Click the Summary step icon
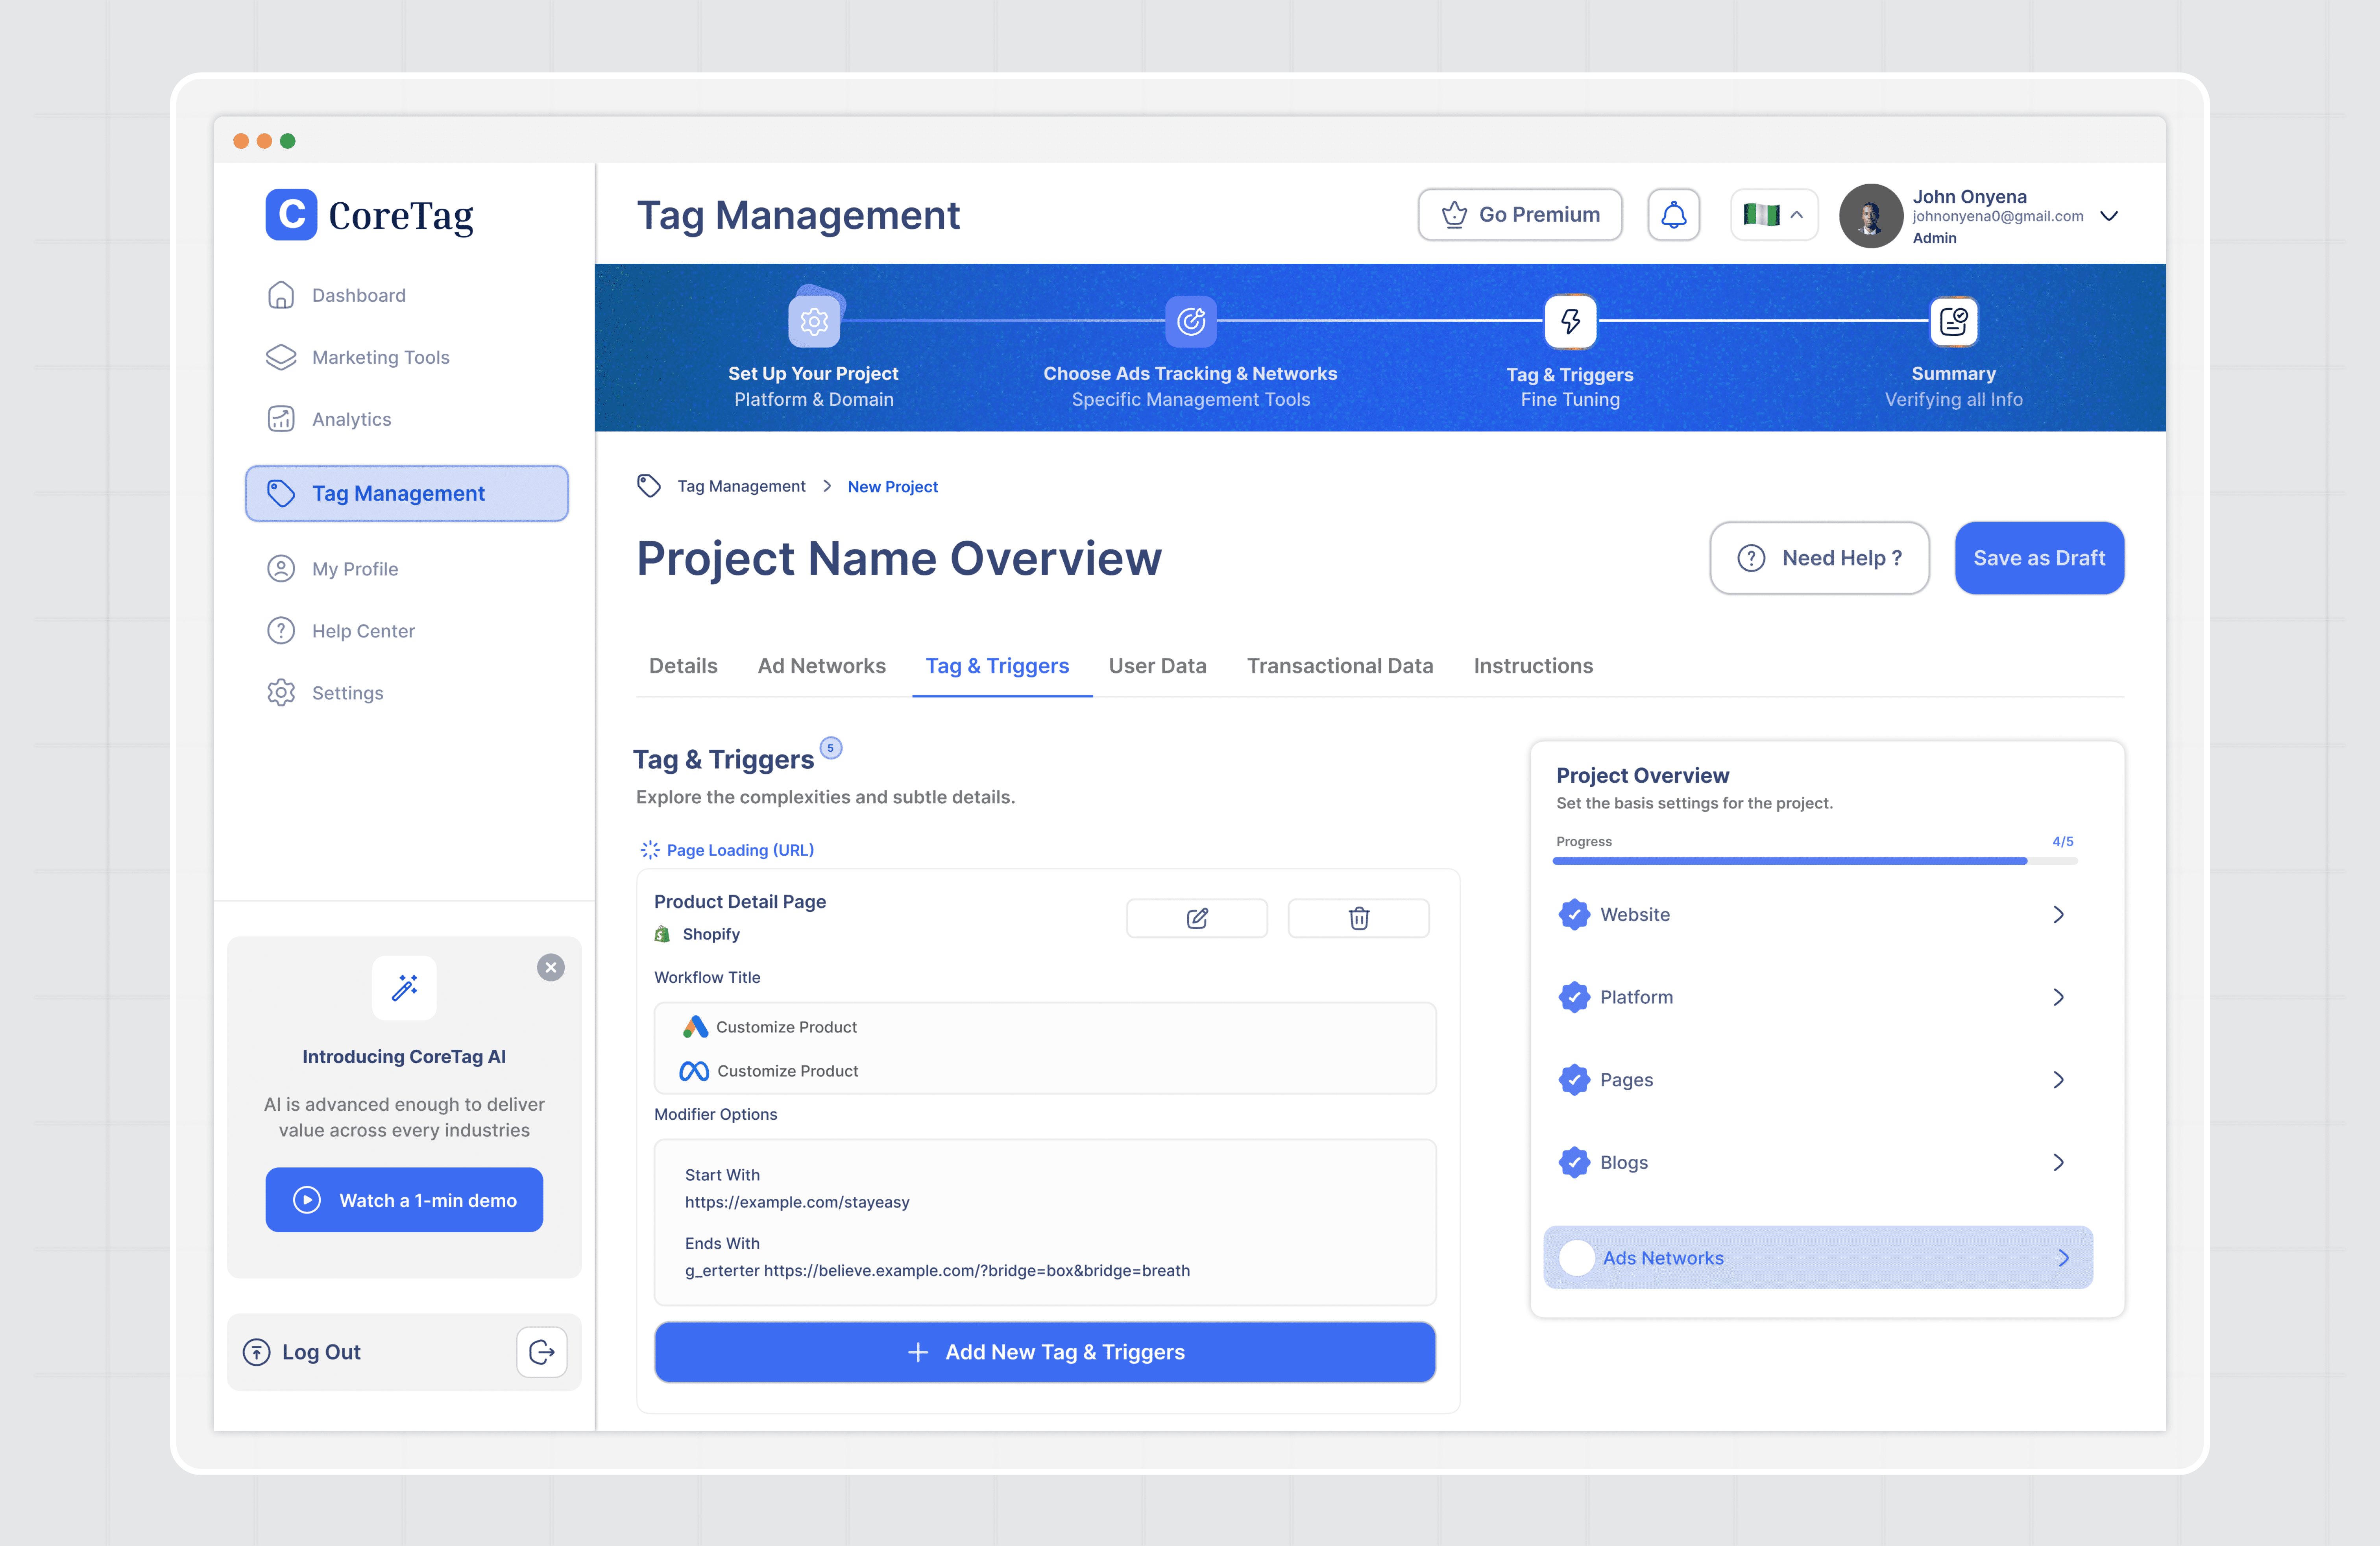This screenshot has width=2380, height=1546. pyautogui.click(x=1953, y=321)
